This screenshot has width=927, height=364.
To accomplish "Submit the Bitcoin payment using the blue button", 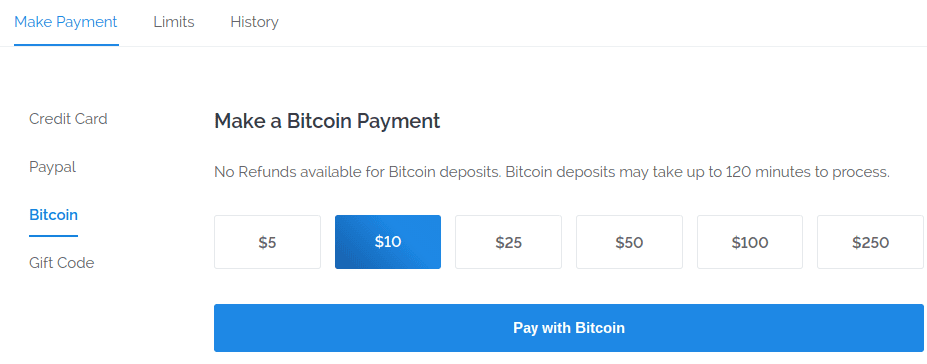I will (x=569, y=328).
